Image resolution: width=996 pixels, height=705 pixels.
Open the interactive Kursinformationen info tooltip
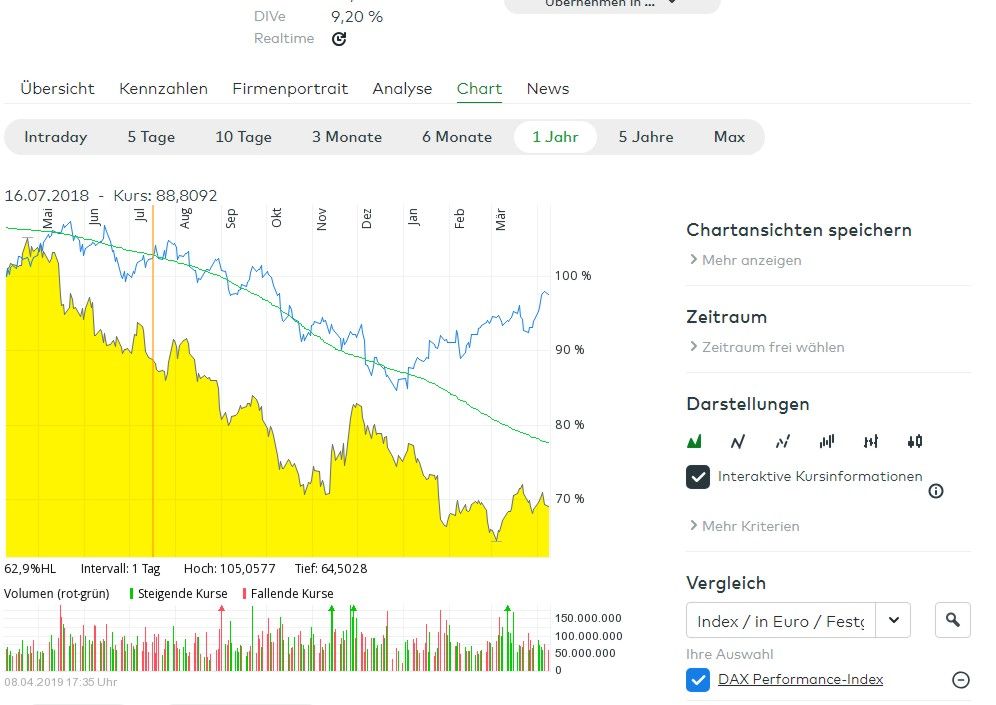tap(937, 491)
